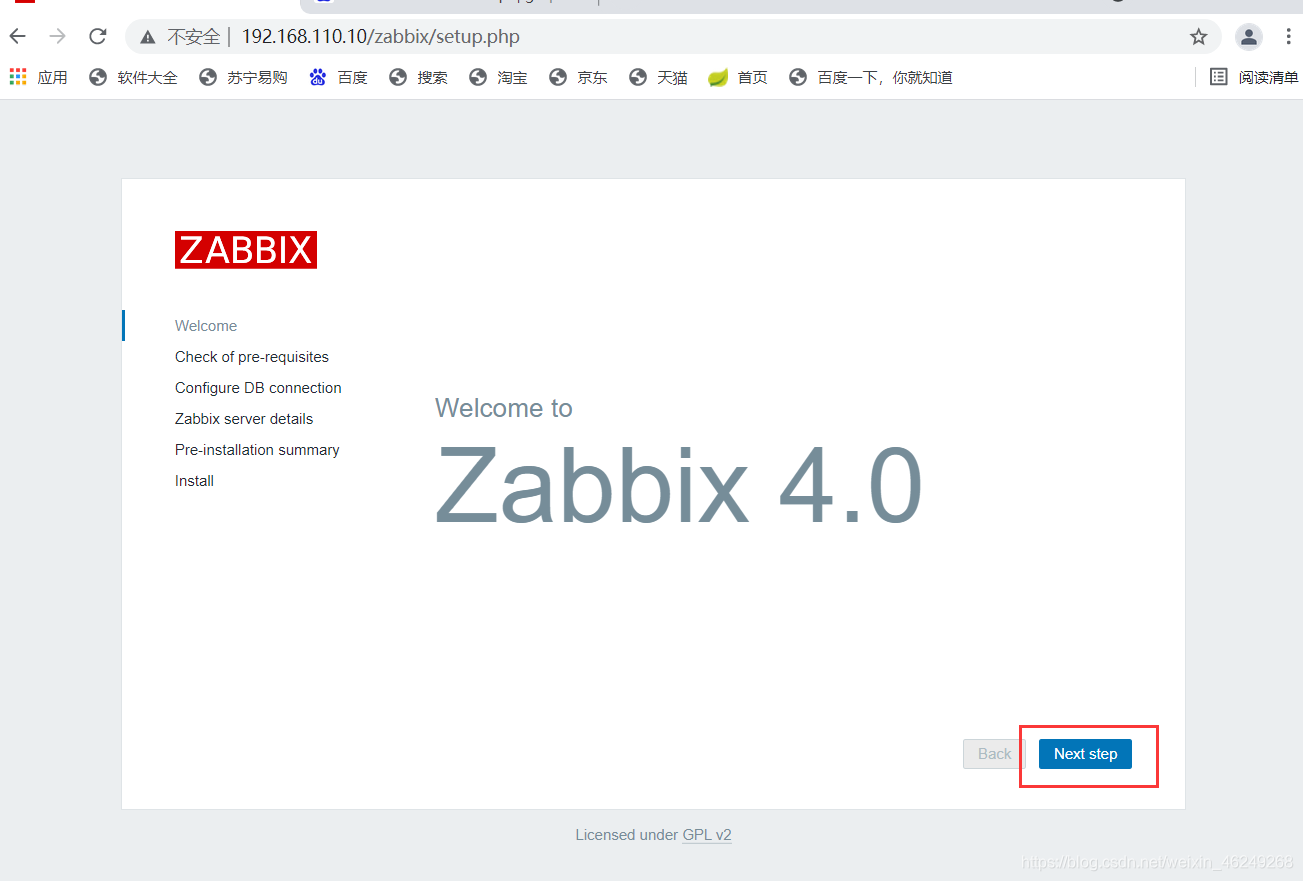Viewport: 1303px width, 881px height.
Task: Click the not-secure warning triangle icon
Action: 148,37
